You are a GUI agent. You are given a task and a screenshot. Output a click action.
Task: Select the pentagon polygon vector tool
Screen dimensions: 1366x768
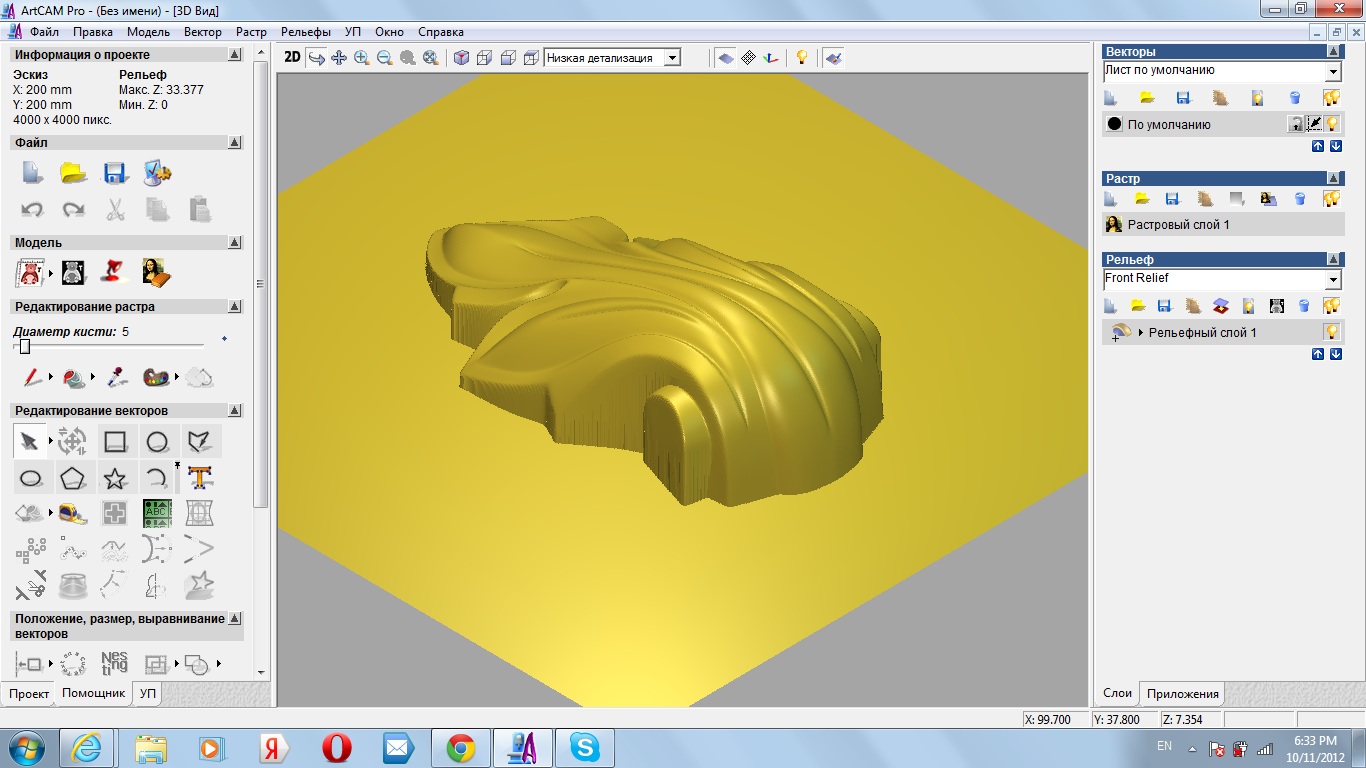73,478
